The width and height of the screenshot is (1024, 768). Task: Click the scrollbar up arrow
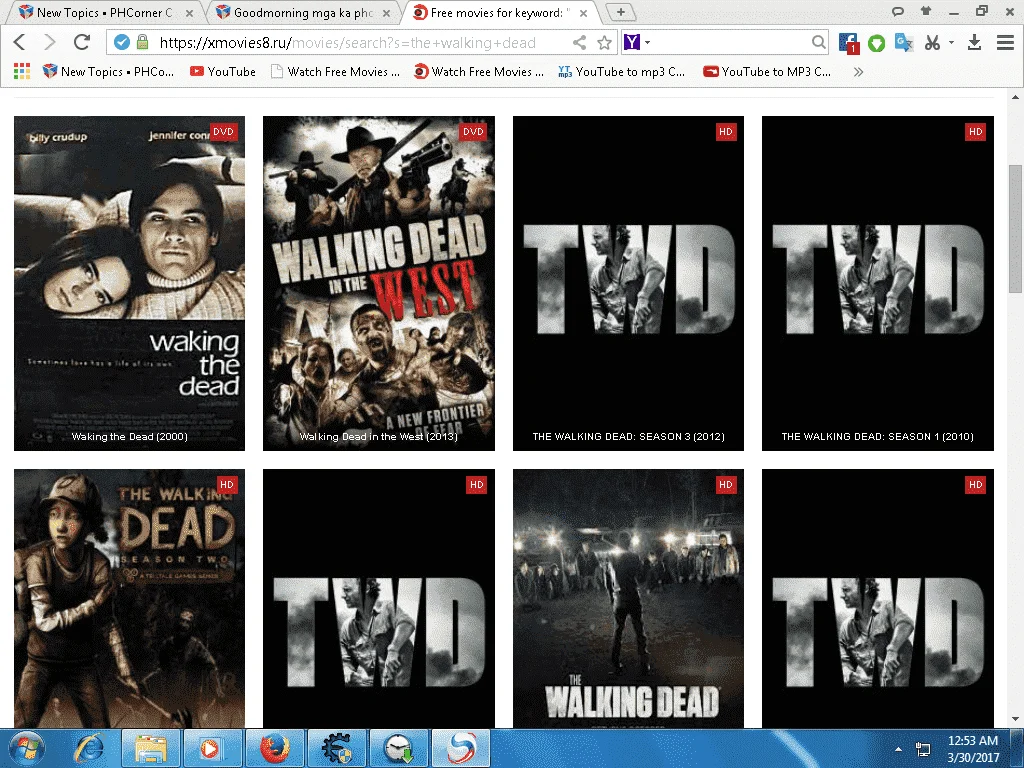tap(1015, 97)
